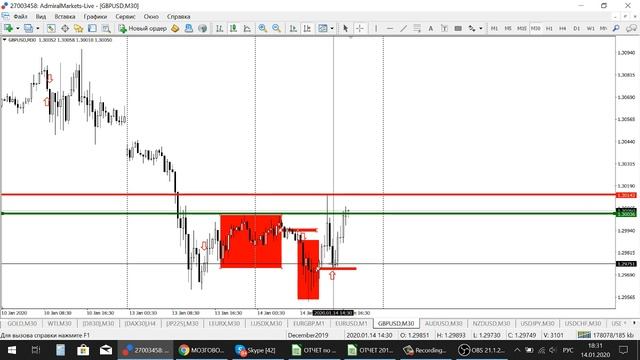Select the trendline drawing tool

[403, 28]
